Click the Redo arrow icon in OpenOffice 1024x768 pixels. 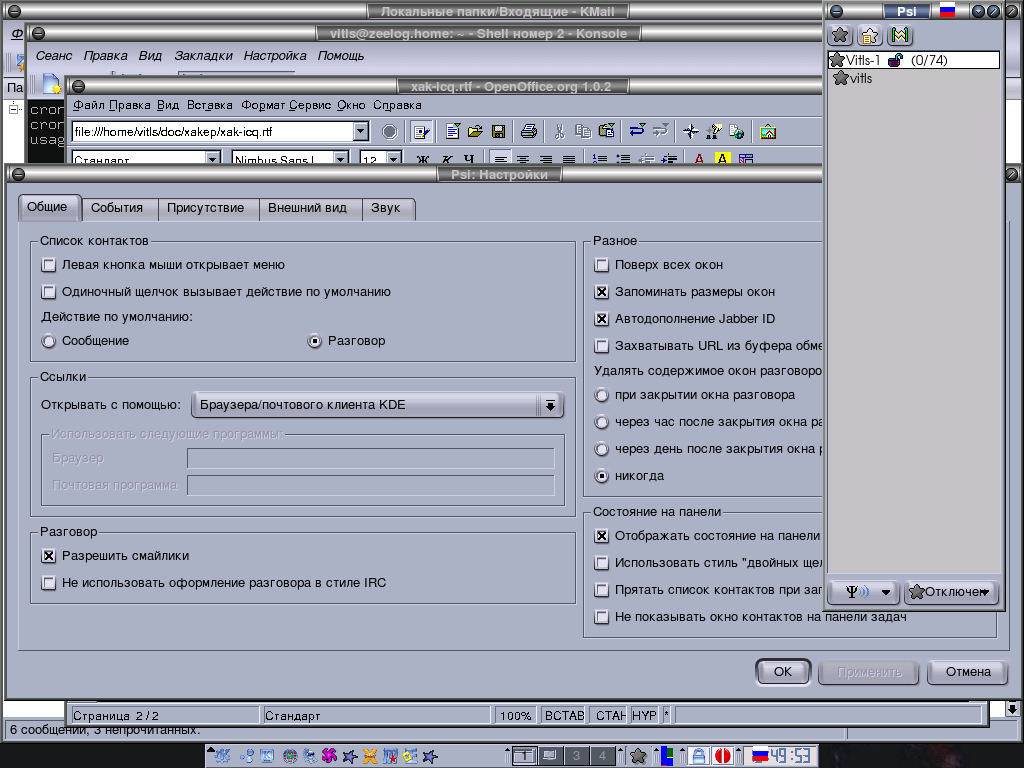[660, 131]
